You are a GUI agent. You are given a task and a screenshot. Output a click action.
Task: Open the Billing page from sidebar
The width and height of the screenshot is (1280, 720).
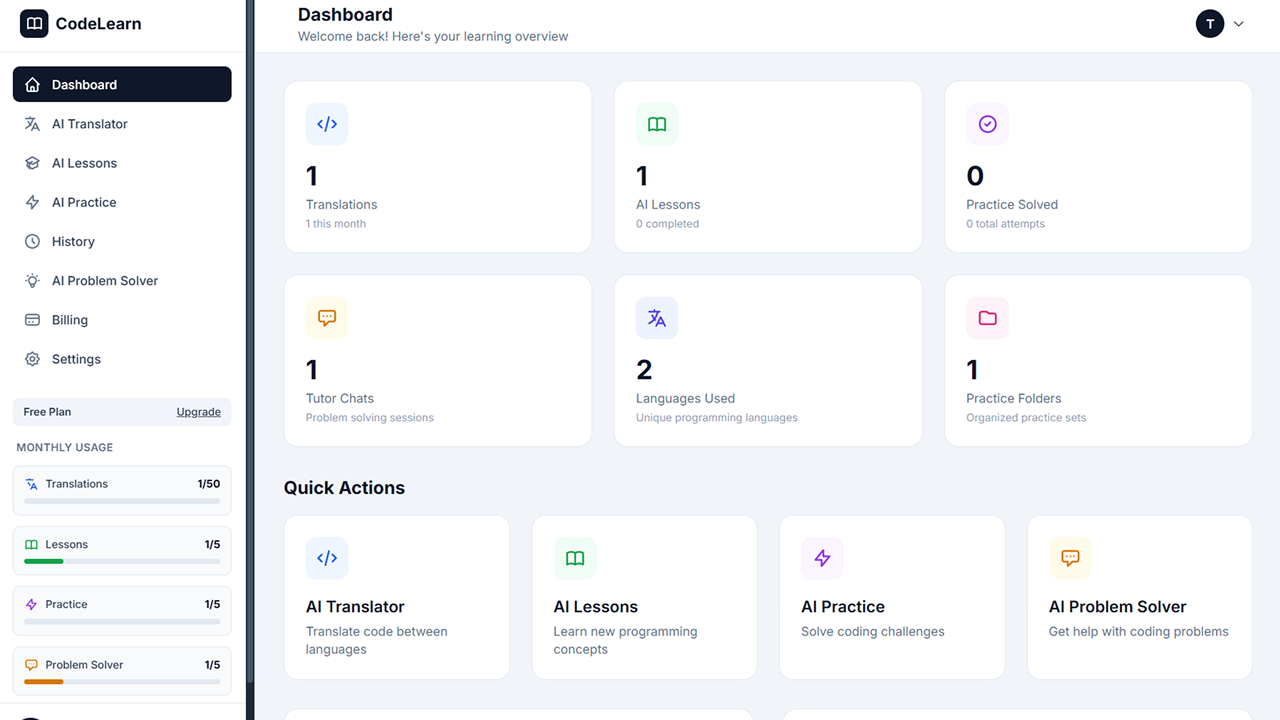pyautogui.click(x=70, y=320)
